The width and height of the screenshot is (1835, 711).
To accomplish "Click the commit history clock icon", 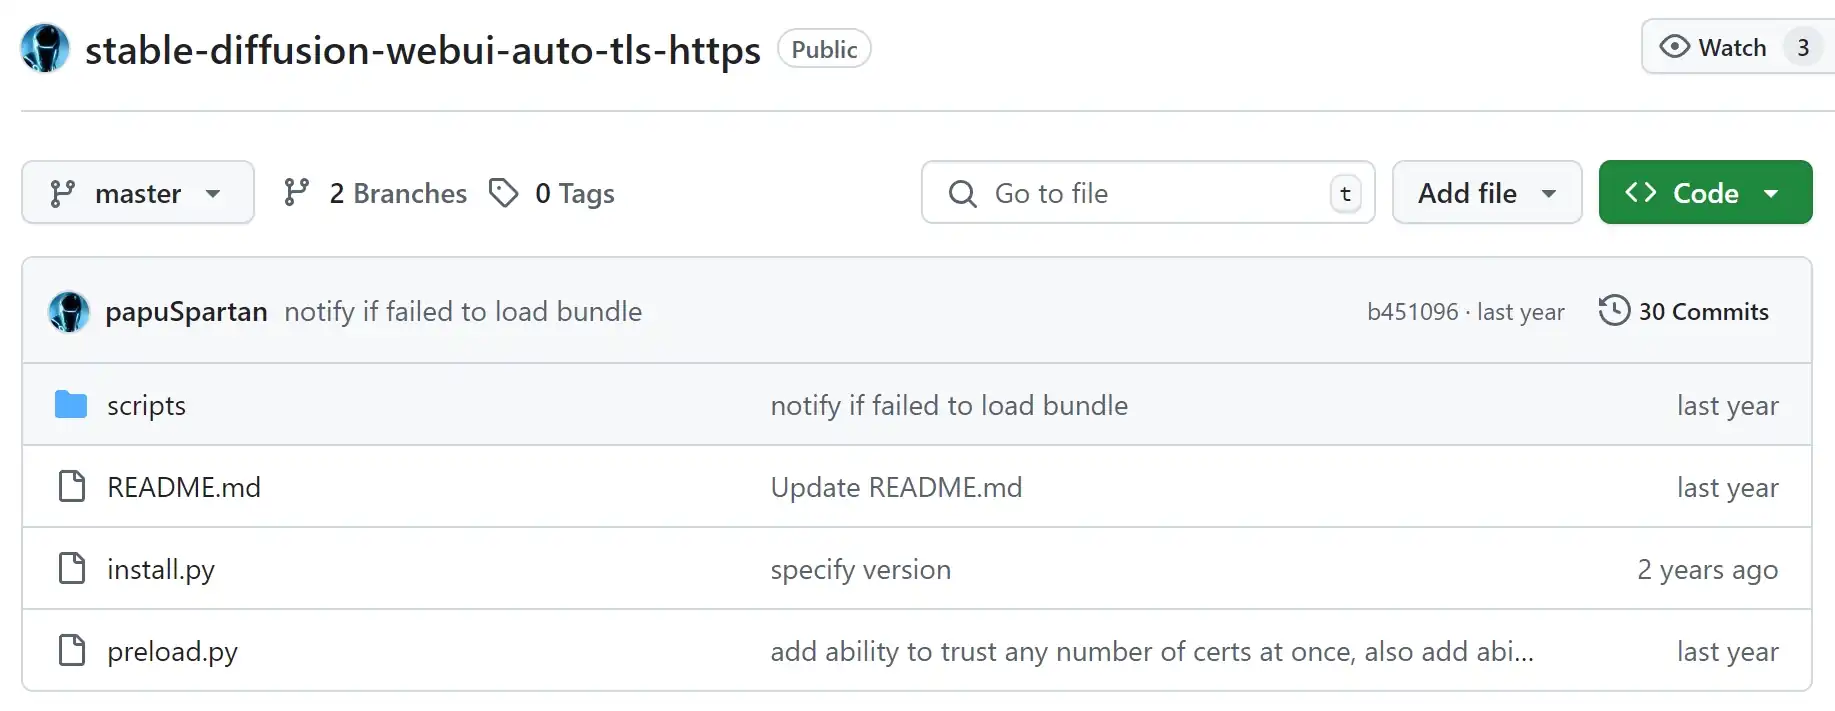I will click(1614, 311).
